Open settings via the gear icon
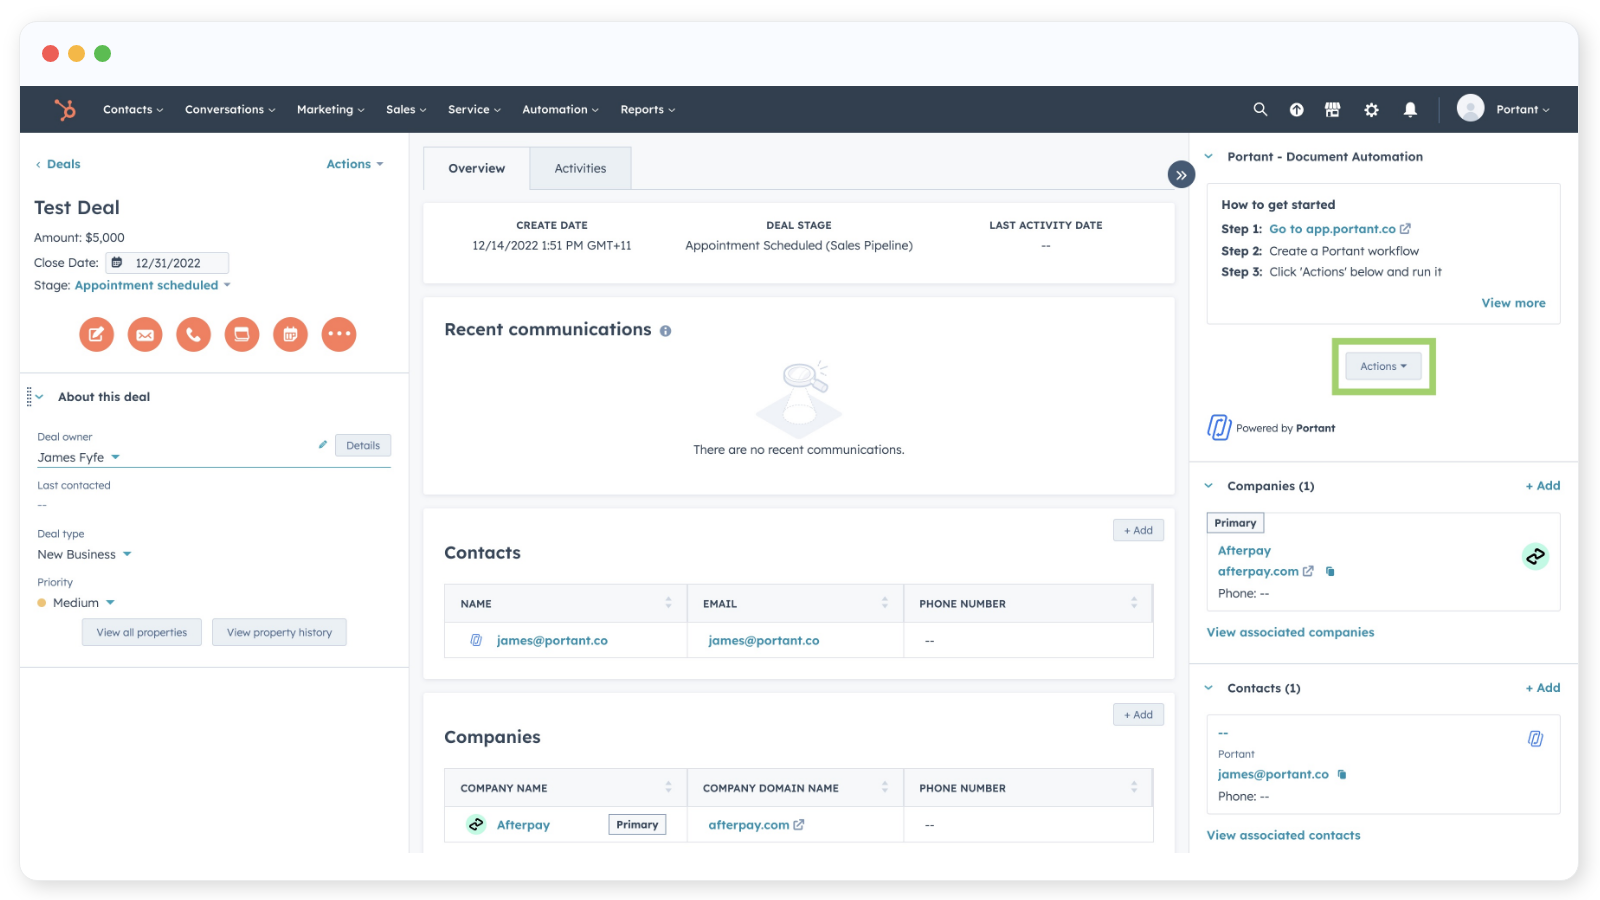Screen dimensions: 1600x900 (1371, 110)
